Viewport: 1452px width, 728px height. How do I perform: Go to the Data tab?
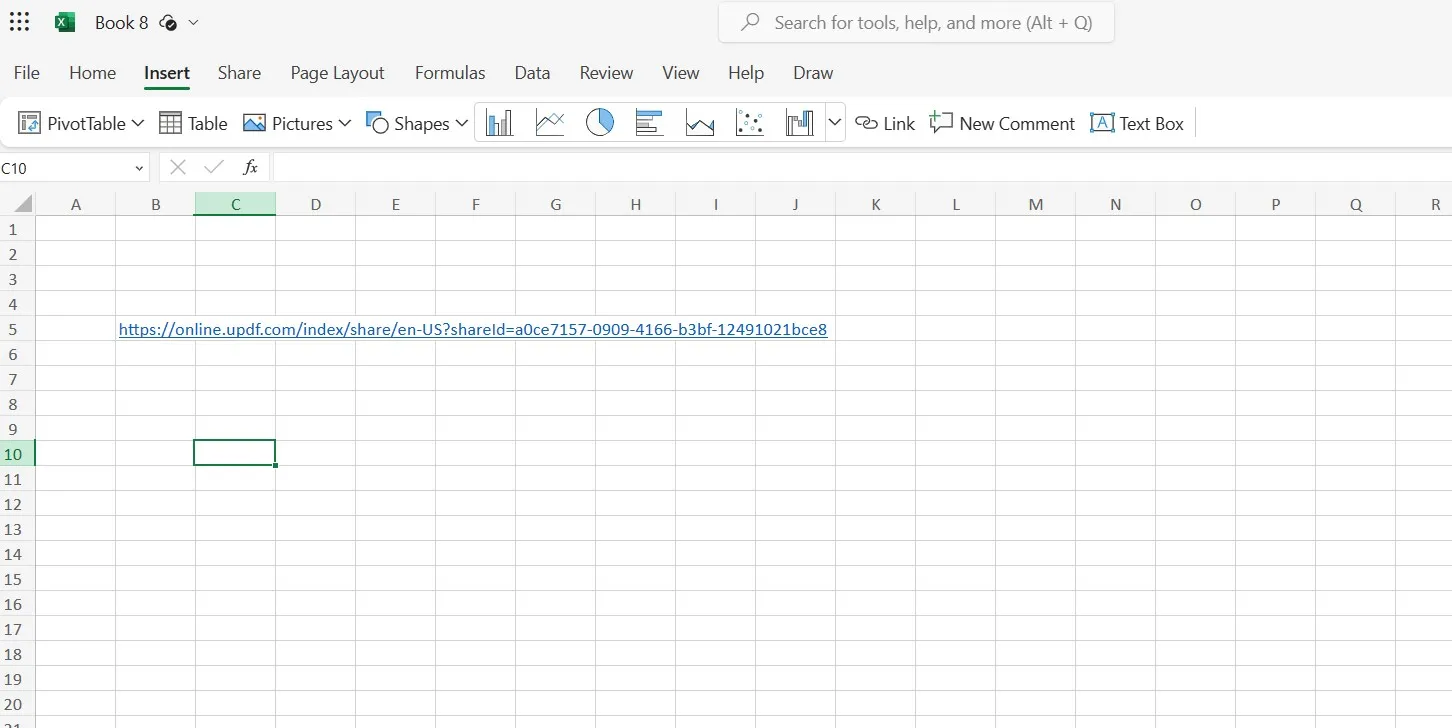coord(532,73)
